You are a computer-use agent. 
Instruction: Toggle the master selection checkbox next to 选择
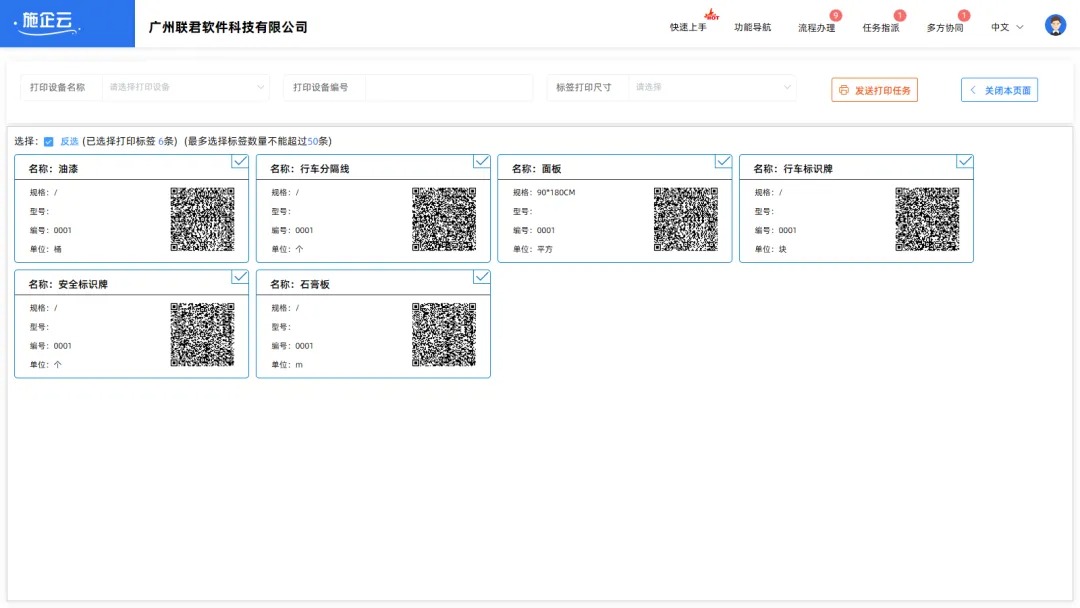[x=48, y=141]
